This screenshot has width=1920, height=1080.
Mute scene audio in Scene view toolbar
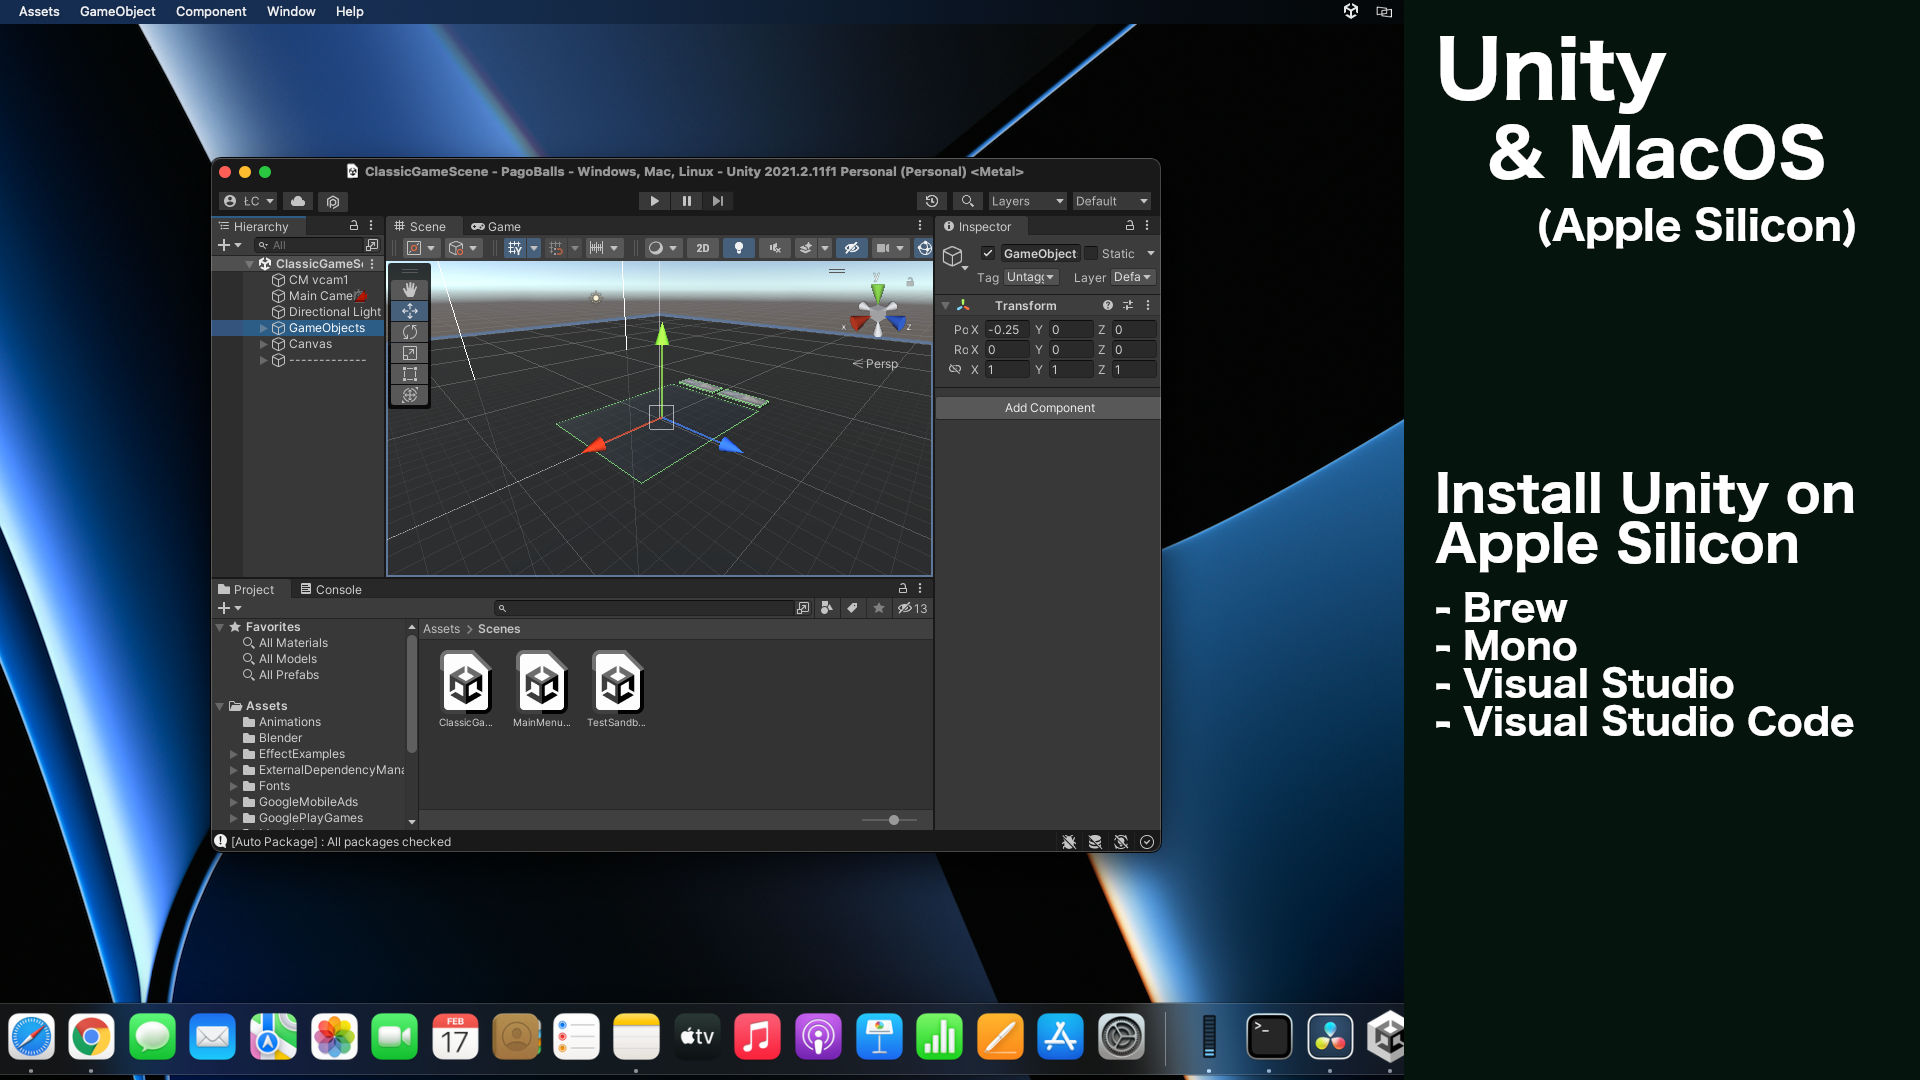775,248
